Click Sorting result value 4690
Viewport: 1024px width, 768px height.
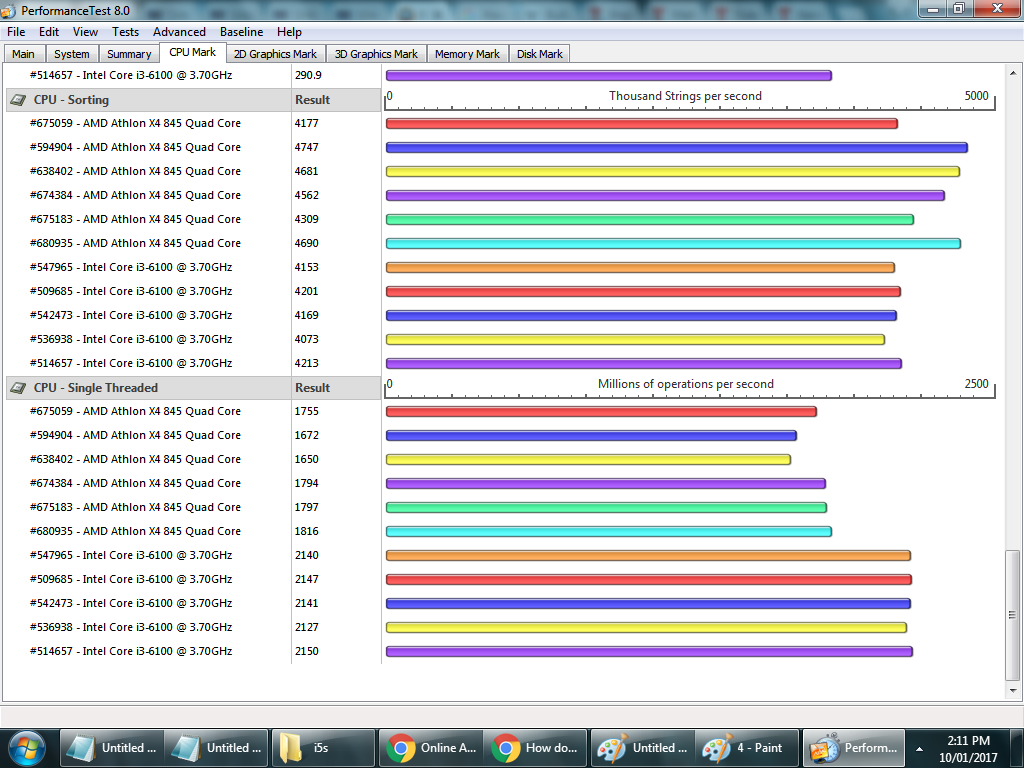point(306,244)
